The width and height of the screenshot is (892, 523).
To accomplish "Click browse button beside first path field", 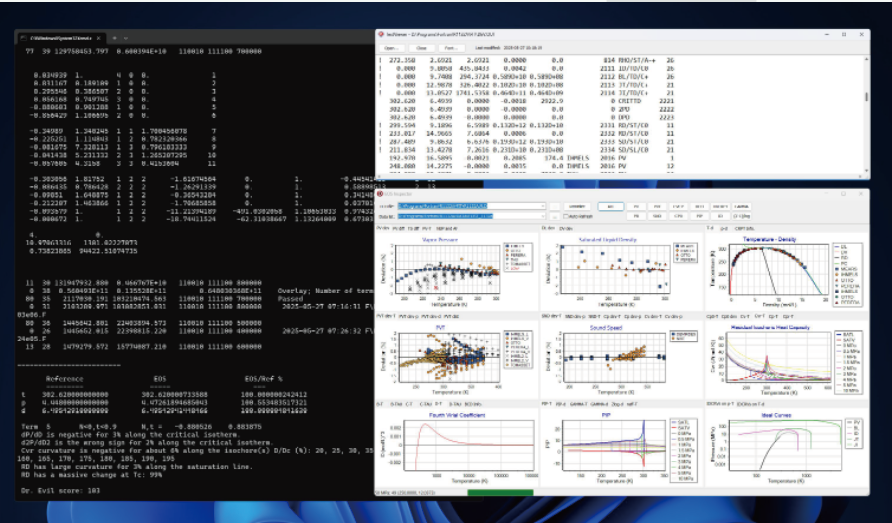I will (x=555, y=207).
